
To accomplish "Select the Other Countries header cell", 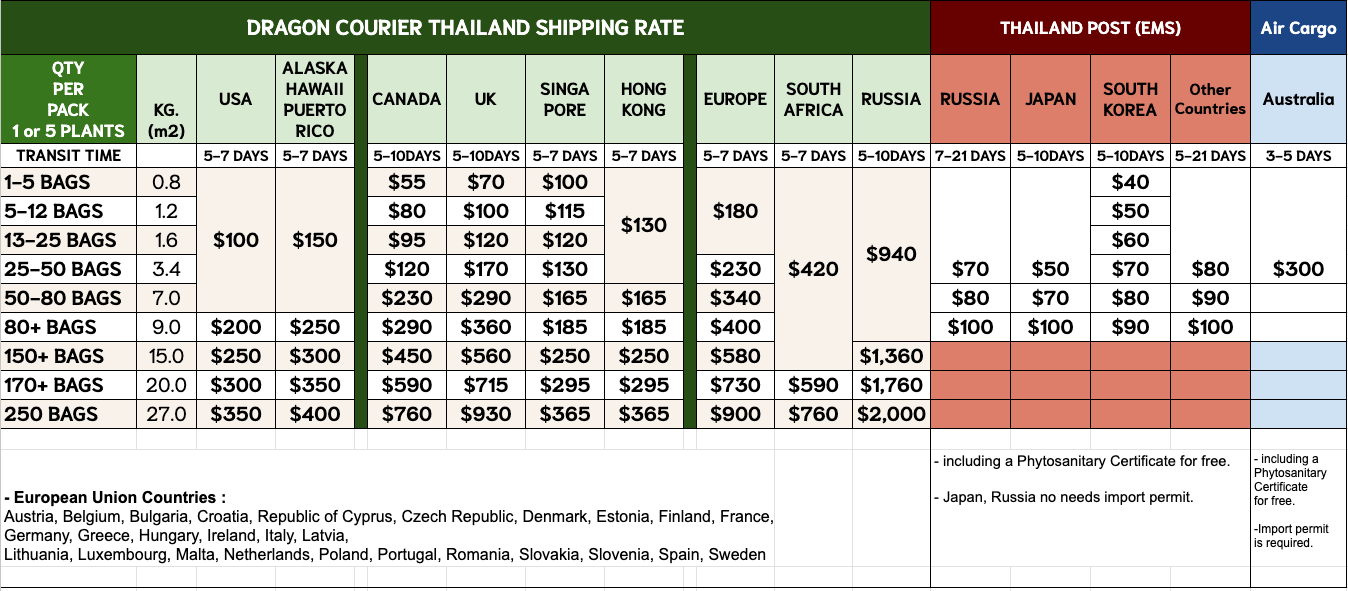I will [x=1210, y=99].
